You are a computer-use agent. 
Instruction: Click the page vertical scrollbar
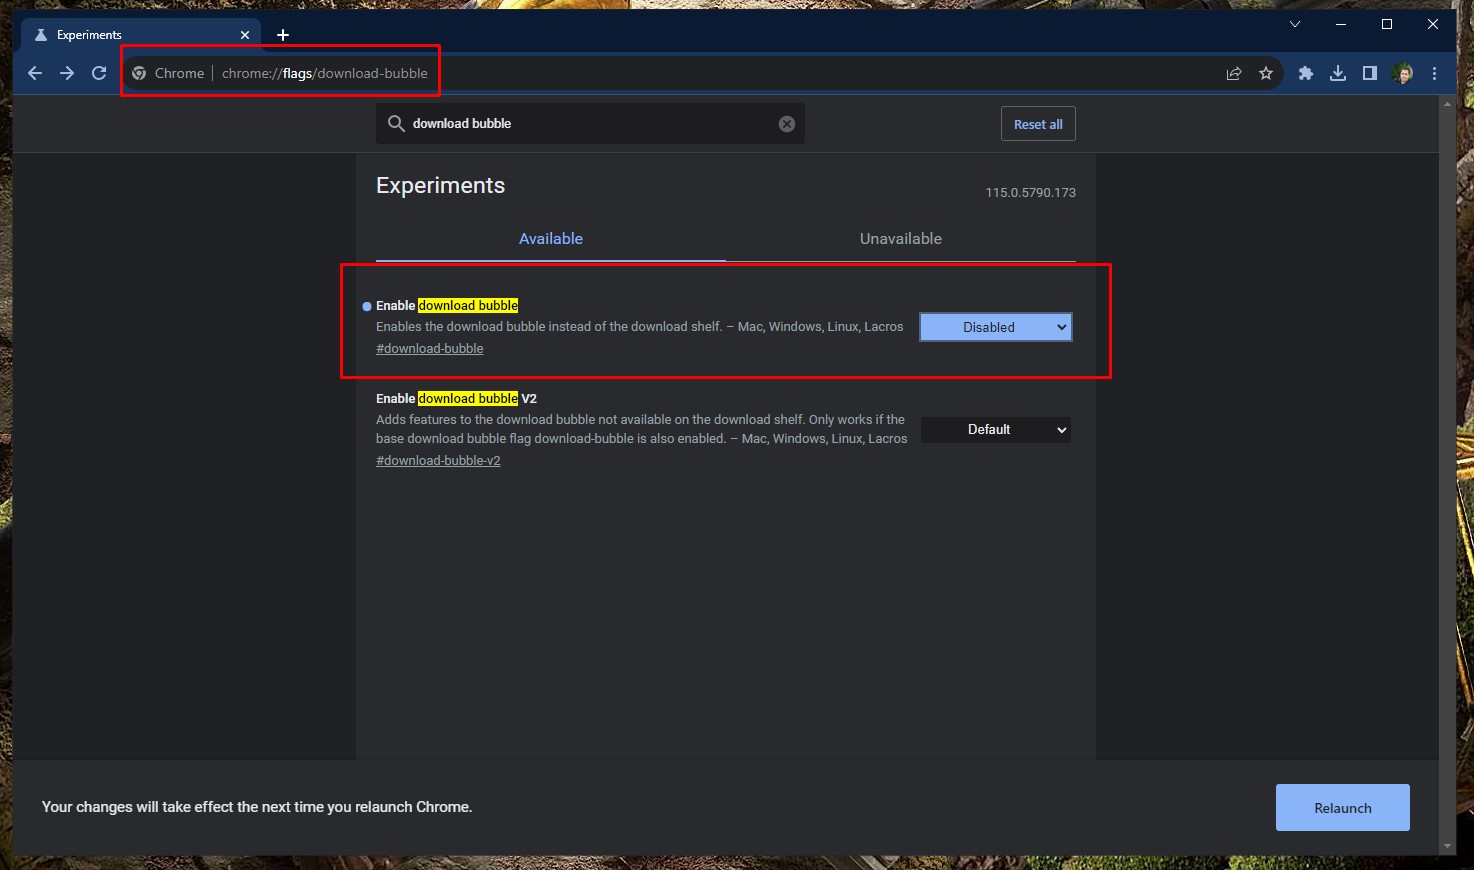pyautogui.click(x=1447, y=475)
